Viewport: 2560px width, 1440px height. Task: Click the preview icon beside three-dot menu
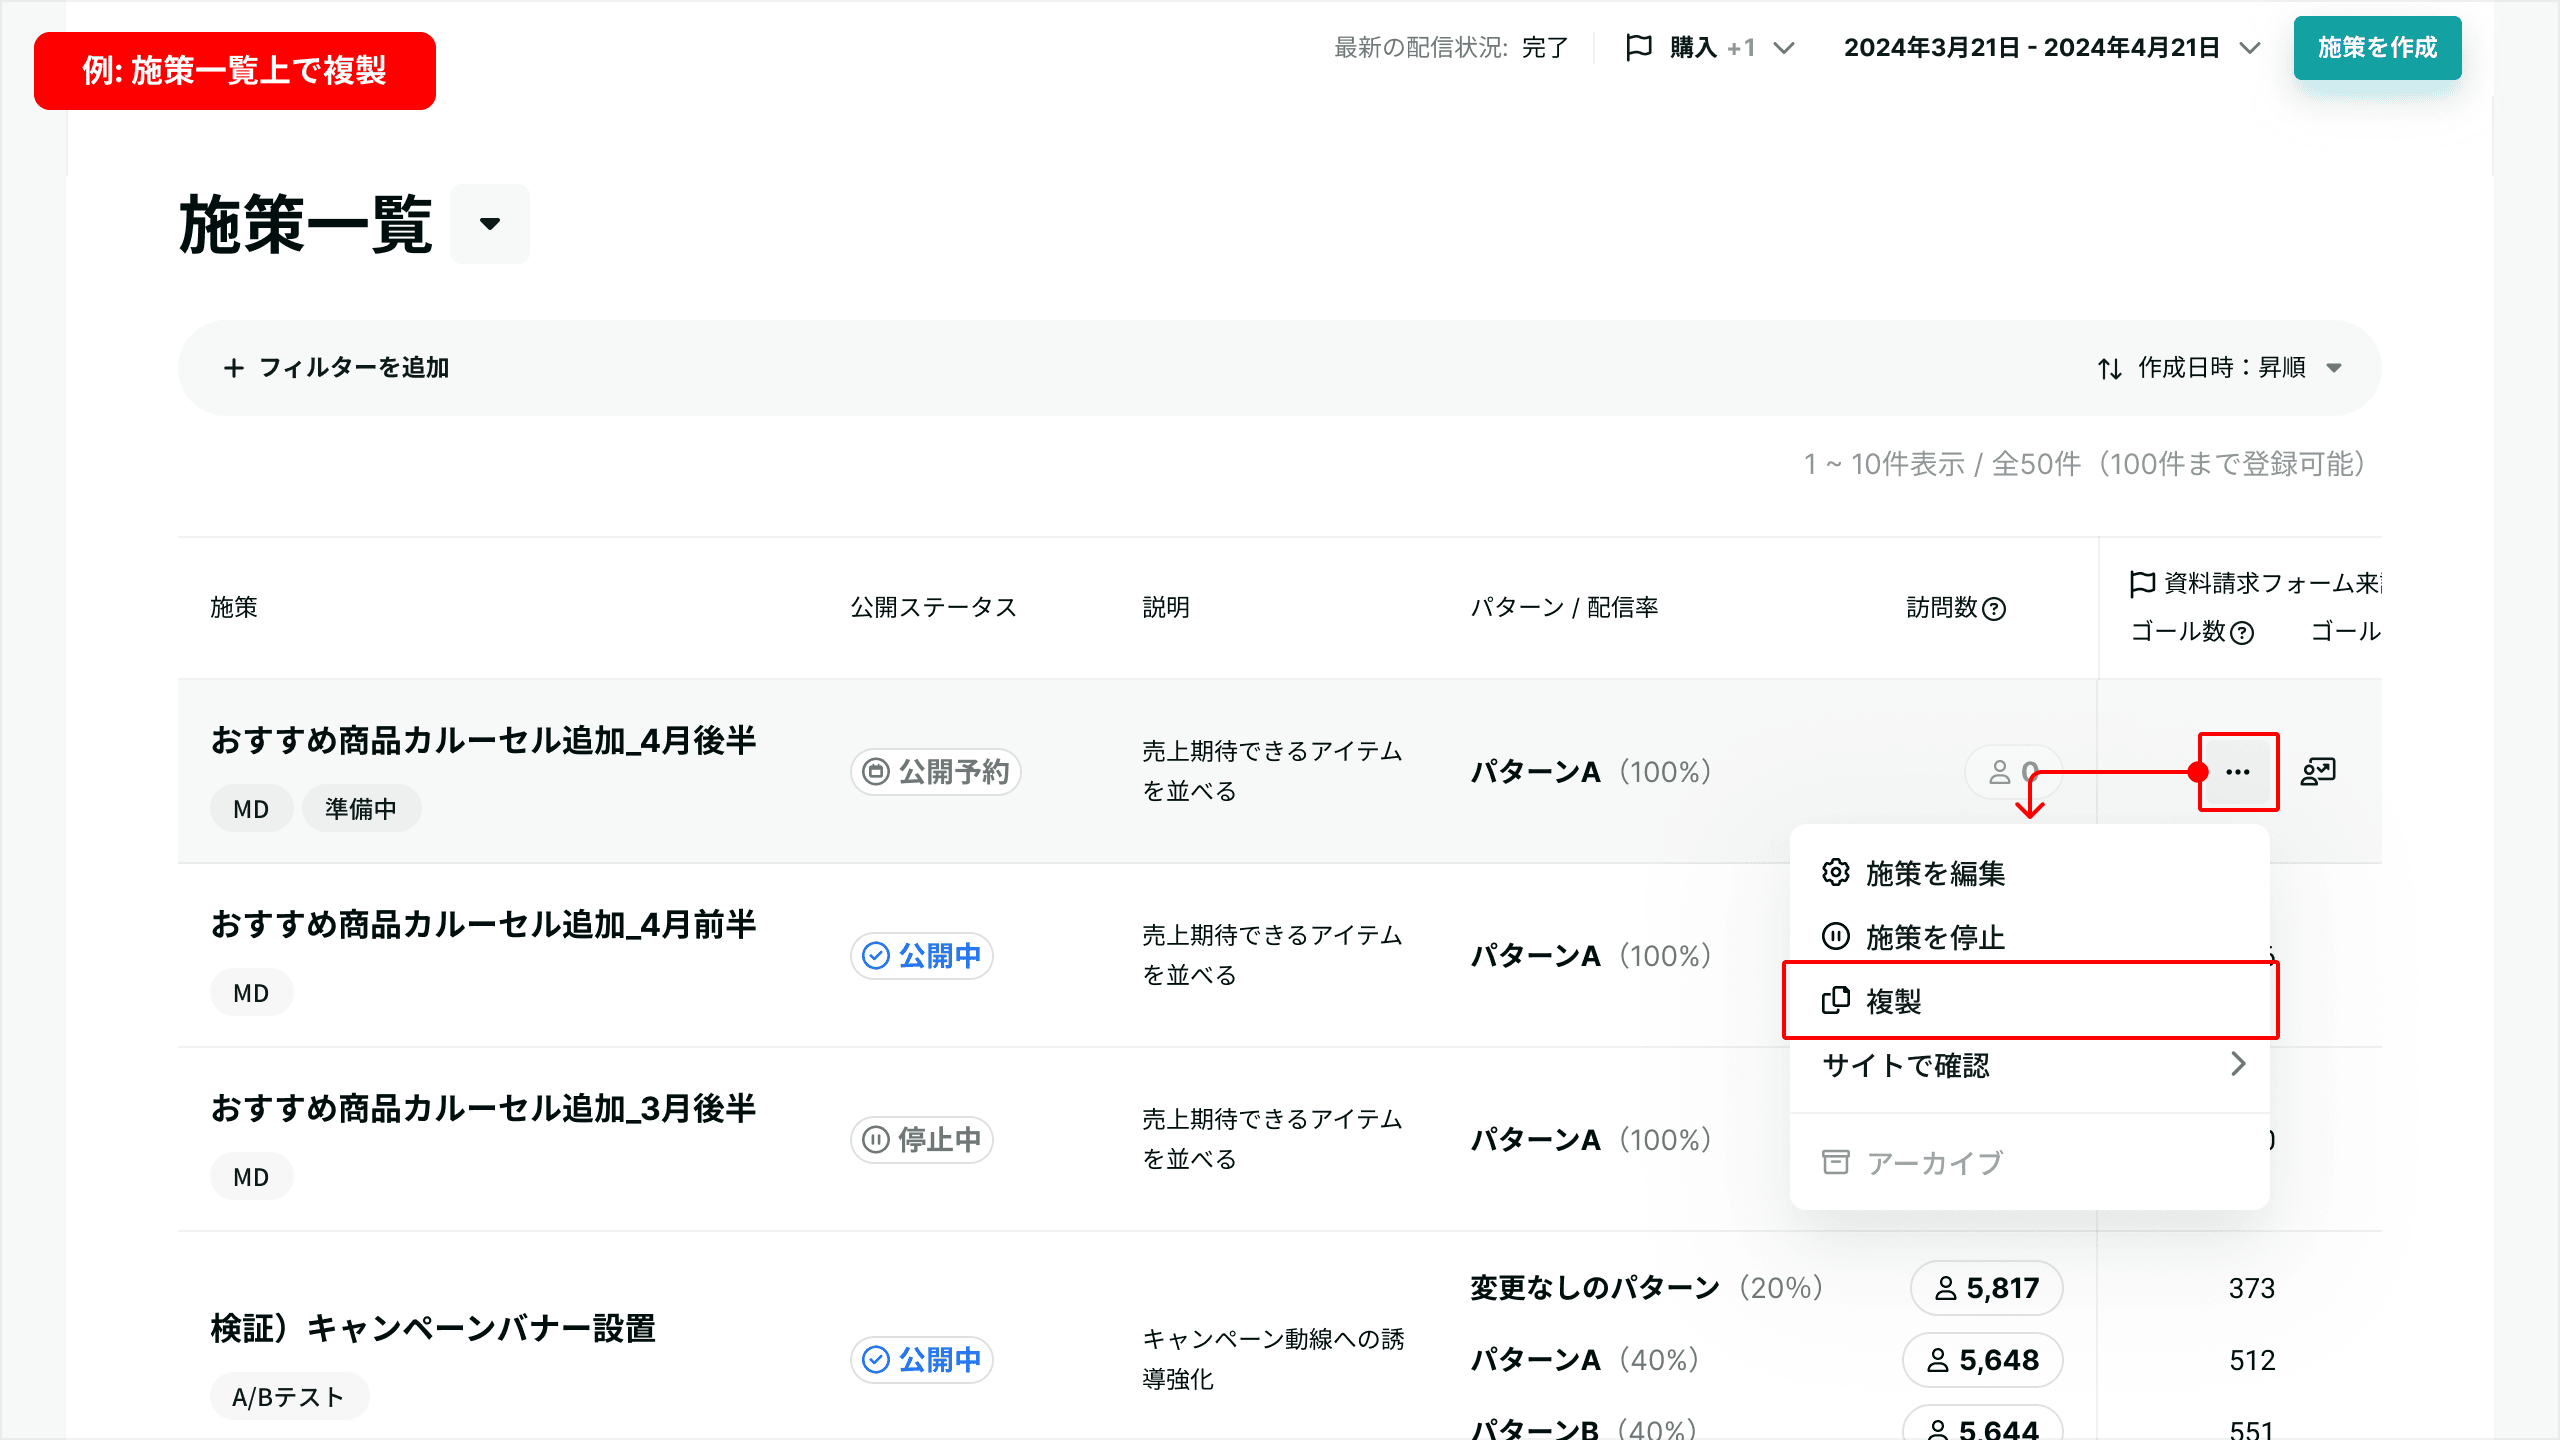pos(2318,771)
